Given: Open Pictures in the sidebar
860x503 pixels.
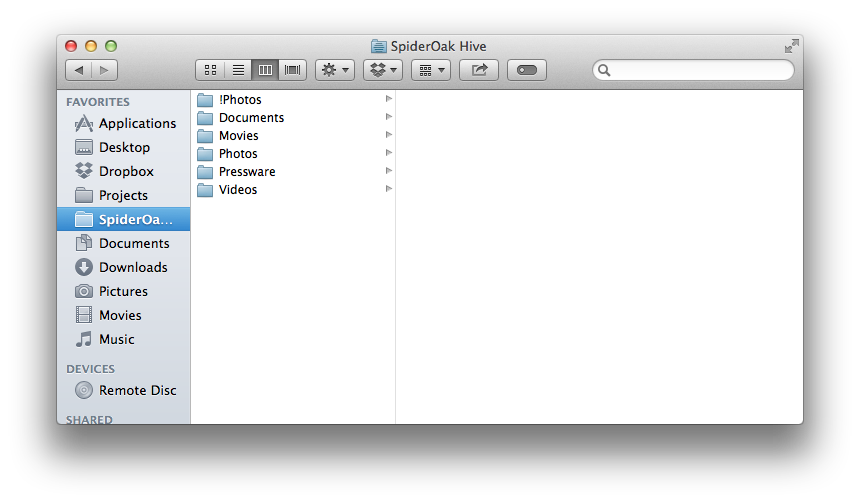Looking at the screenshot, I should coord(124,291).
